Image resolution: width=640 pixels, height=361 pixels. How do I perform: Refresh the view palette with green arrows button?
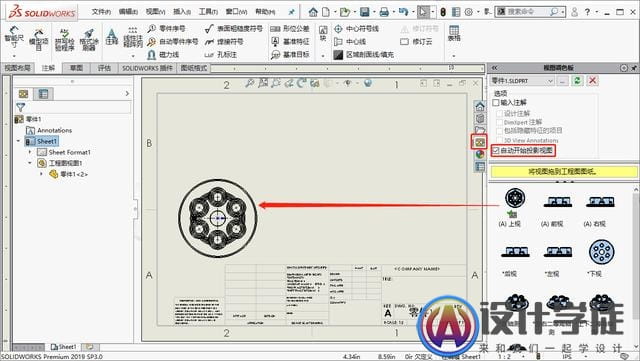point(577,80)
